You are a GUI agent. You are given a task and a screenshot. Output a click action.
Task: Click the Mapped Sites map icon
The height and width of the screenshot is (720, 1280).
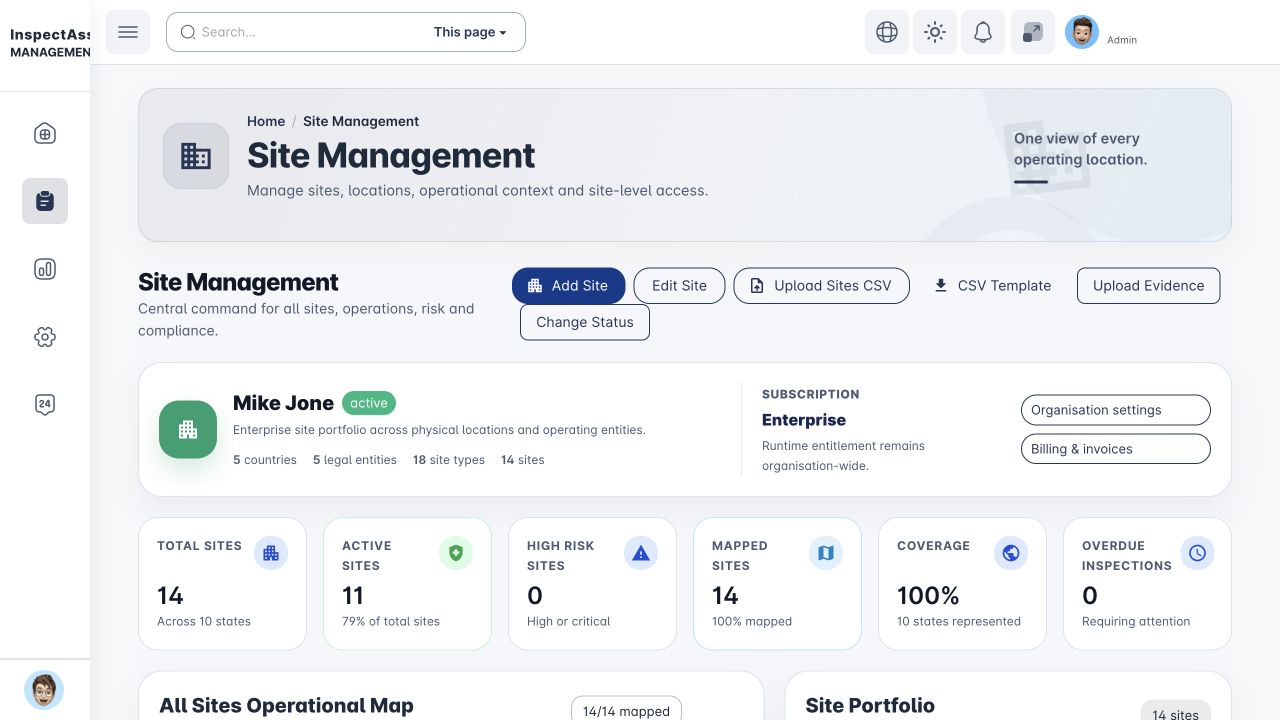coord(826,553)
